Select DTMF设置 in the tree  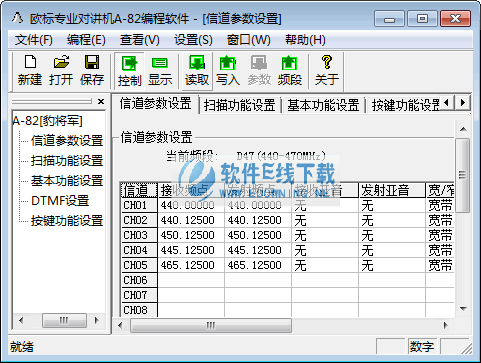pos(60,201)
